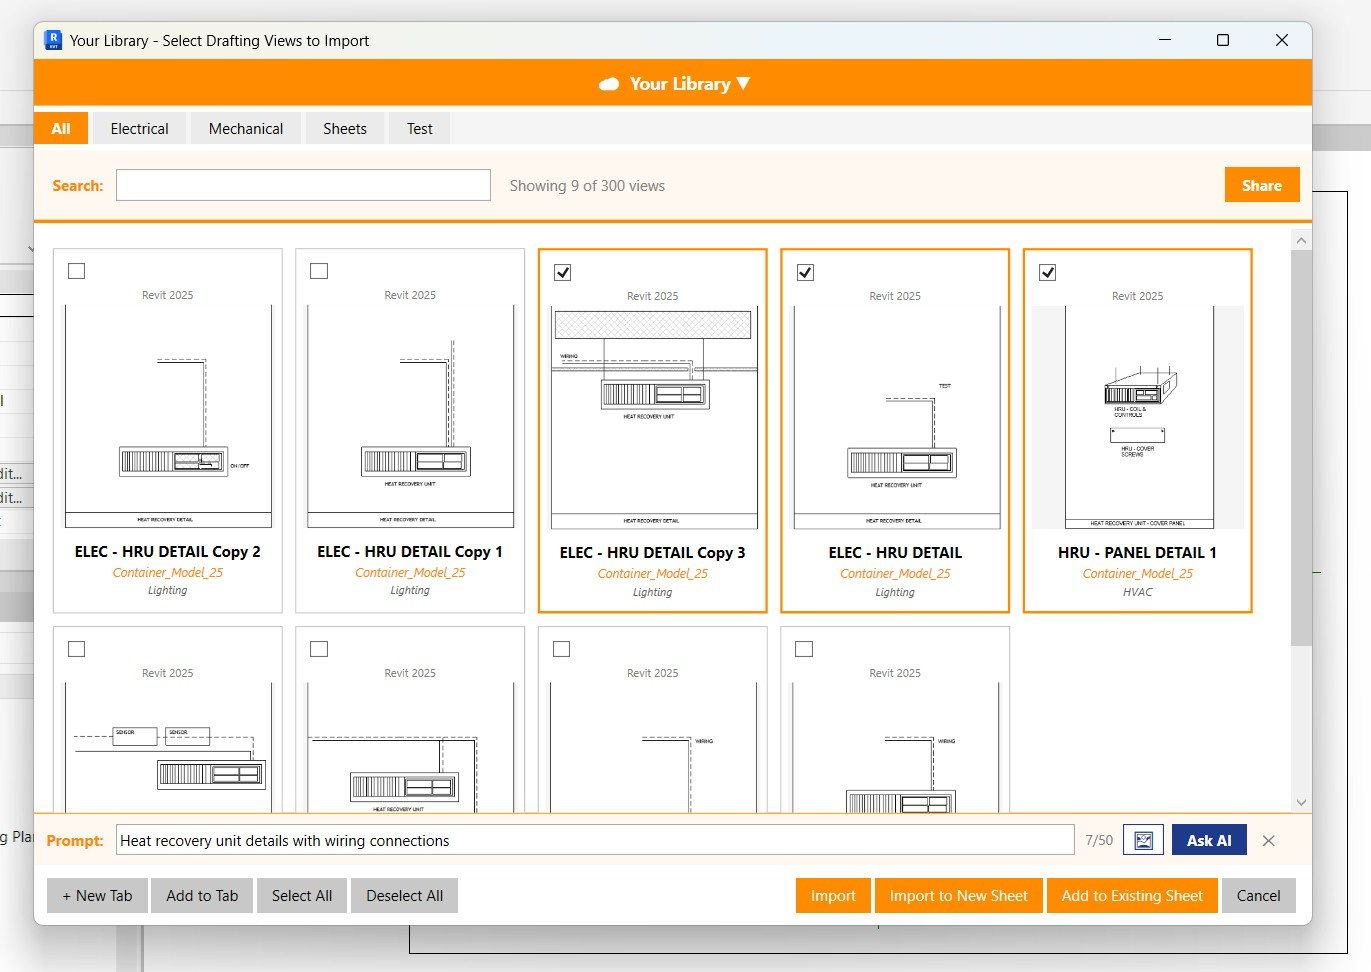
Task: Click the cloud icon beside Your Library
Action: (x=609, y=85)
